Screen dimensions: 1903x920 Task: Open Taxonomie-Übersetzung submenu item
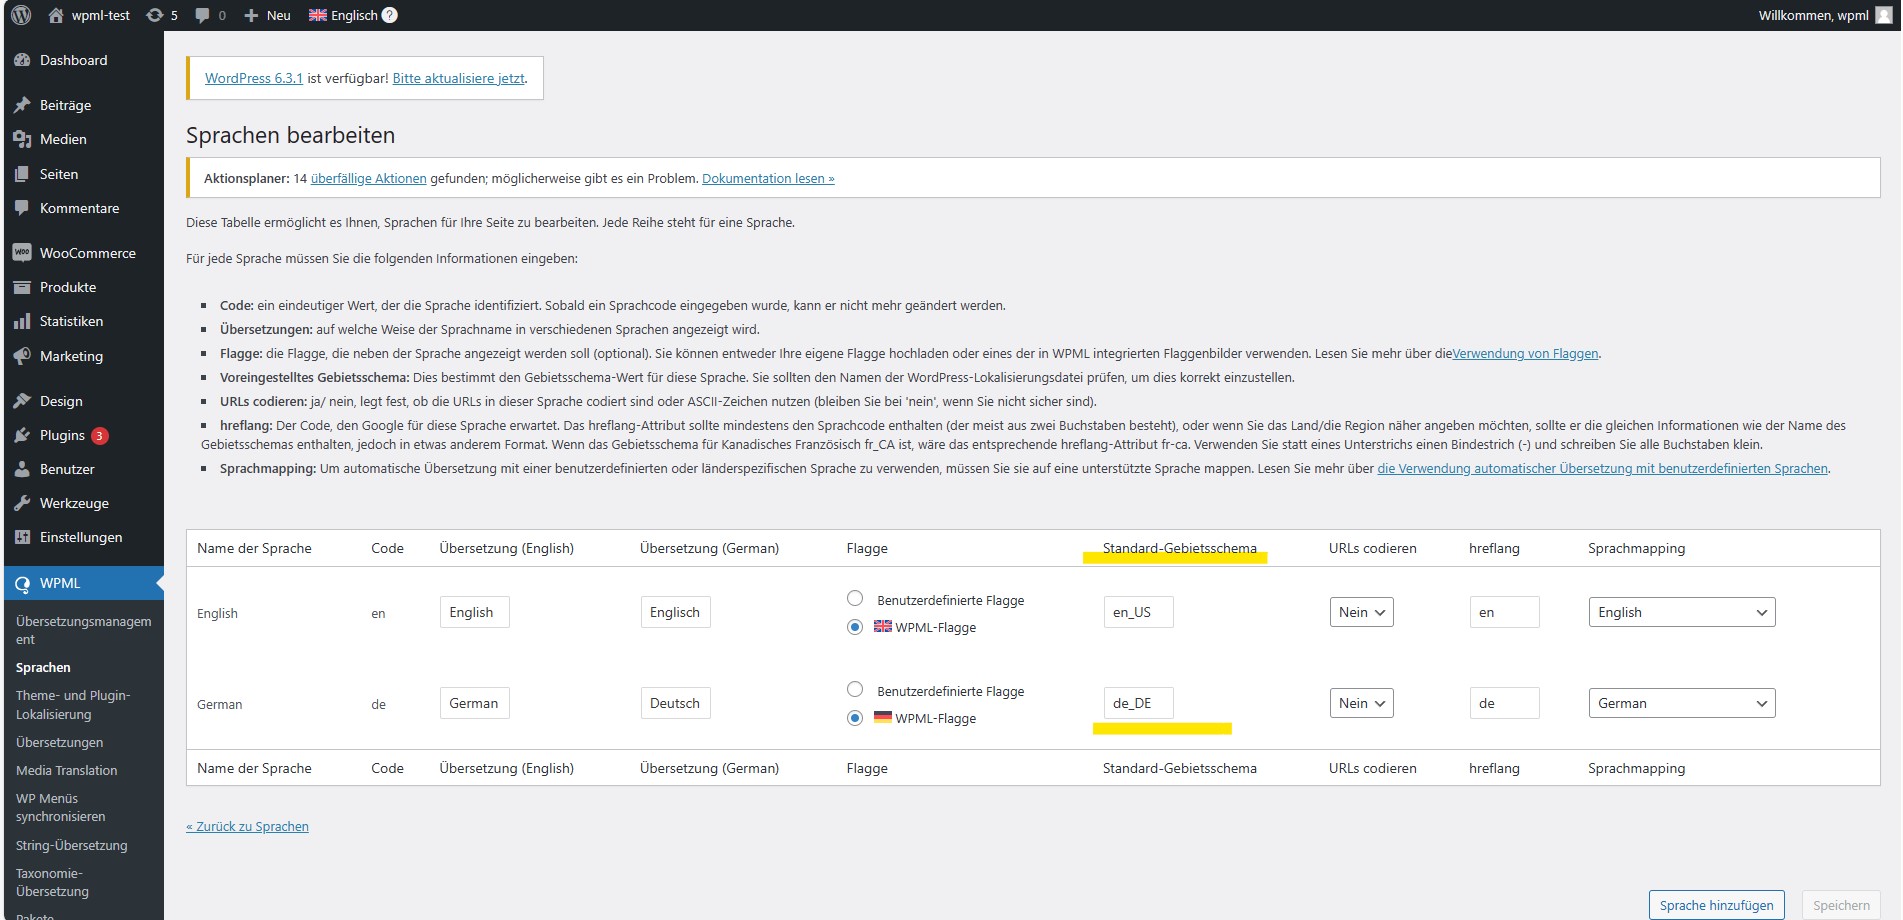coord(52,882)
